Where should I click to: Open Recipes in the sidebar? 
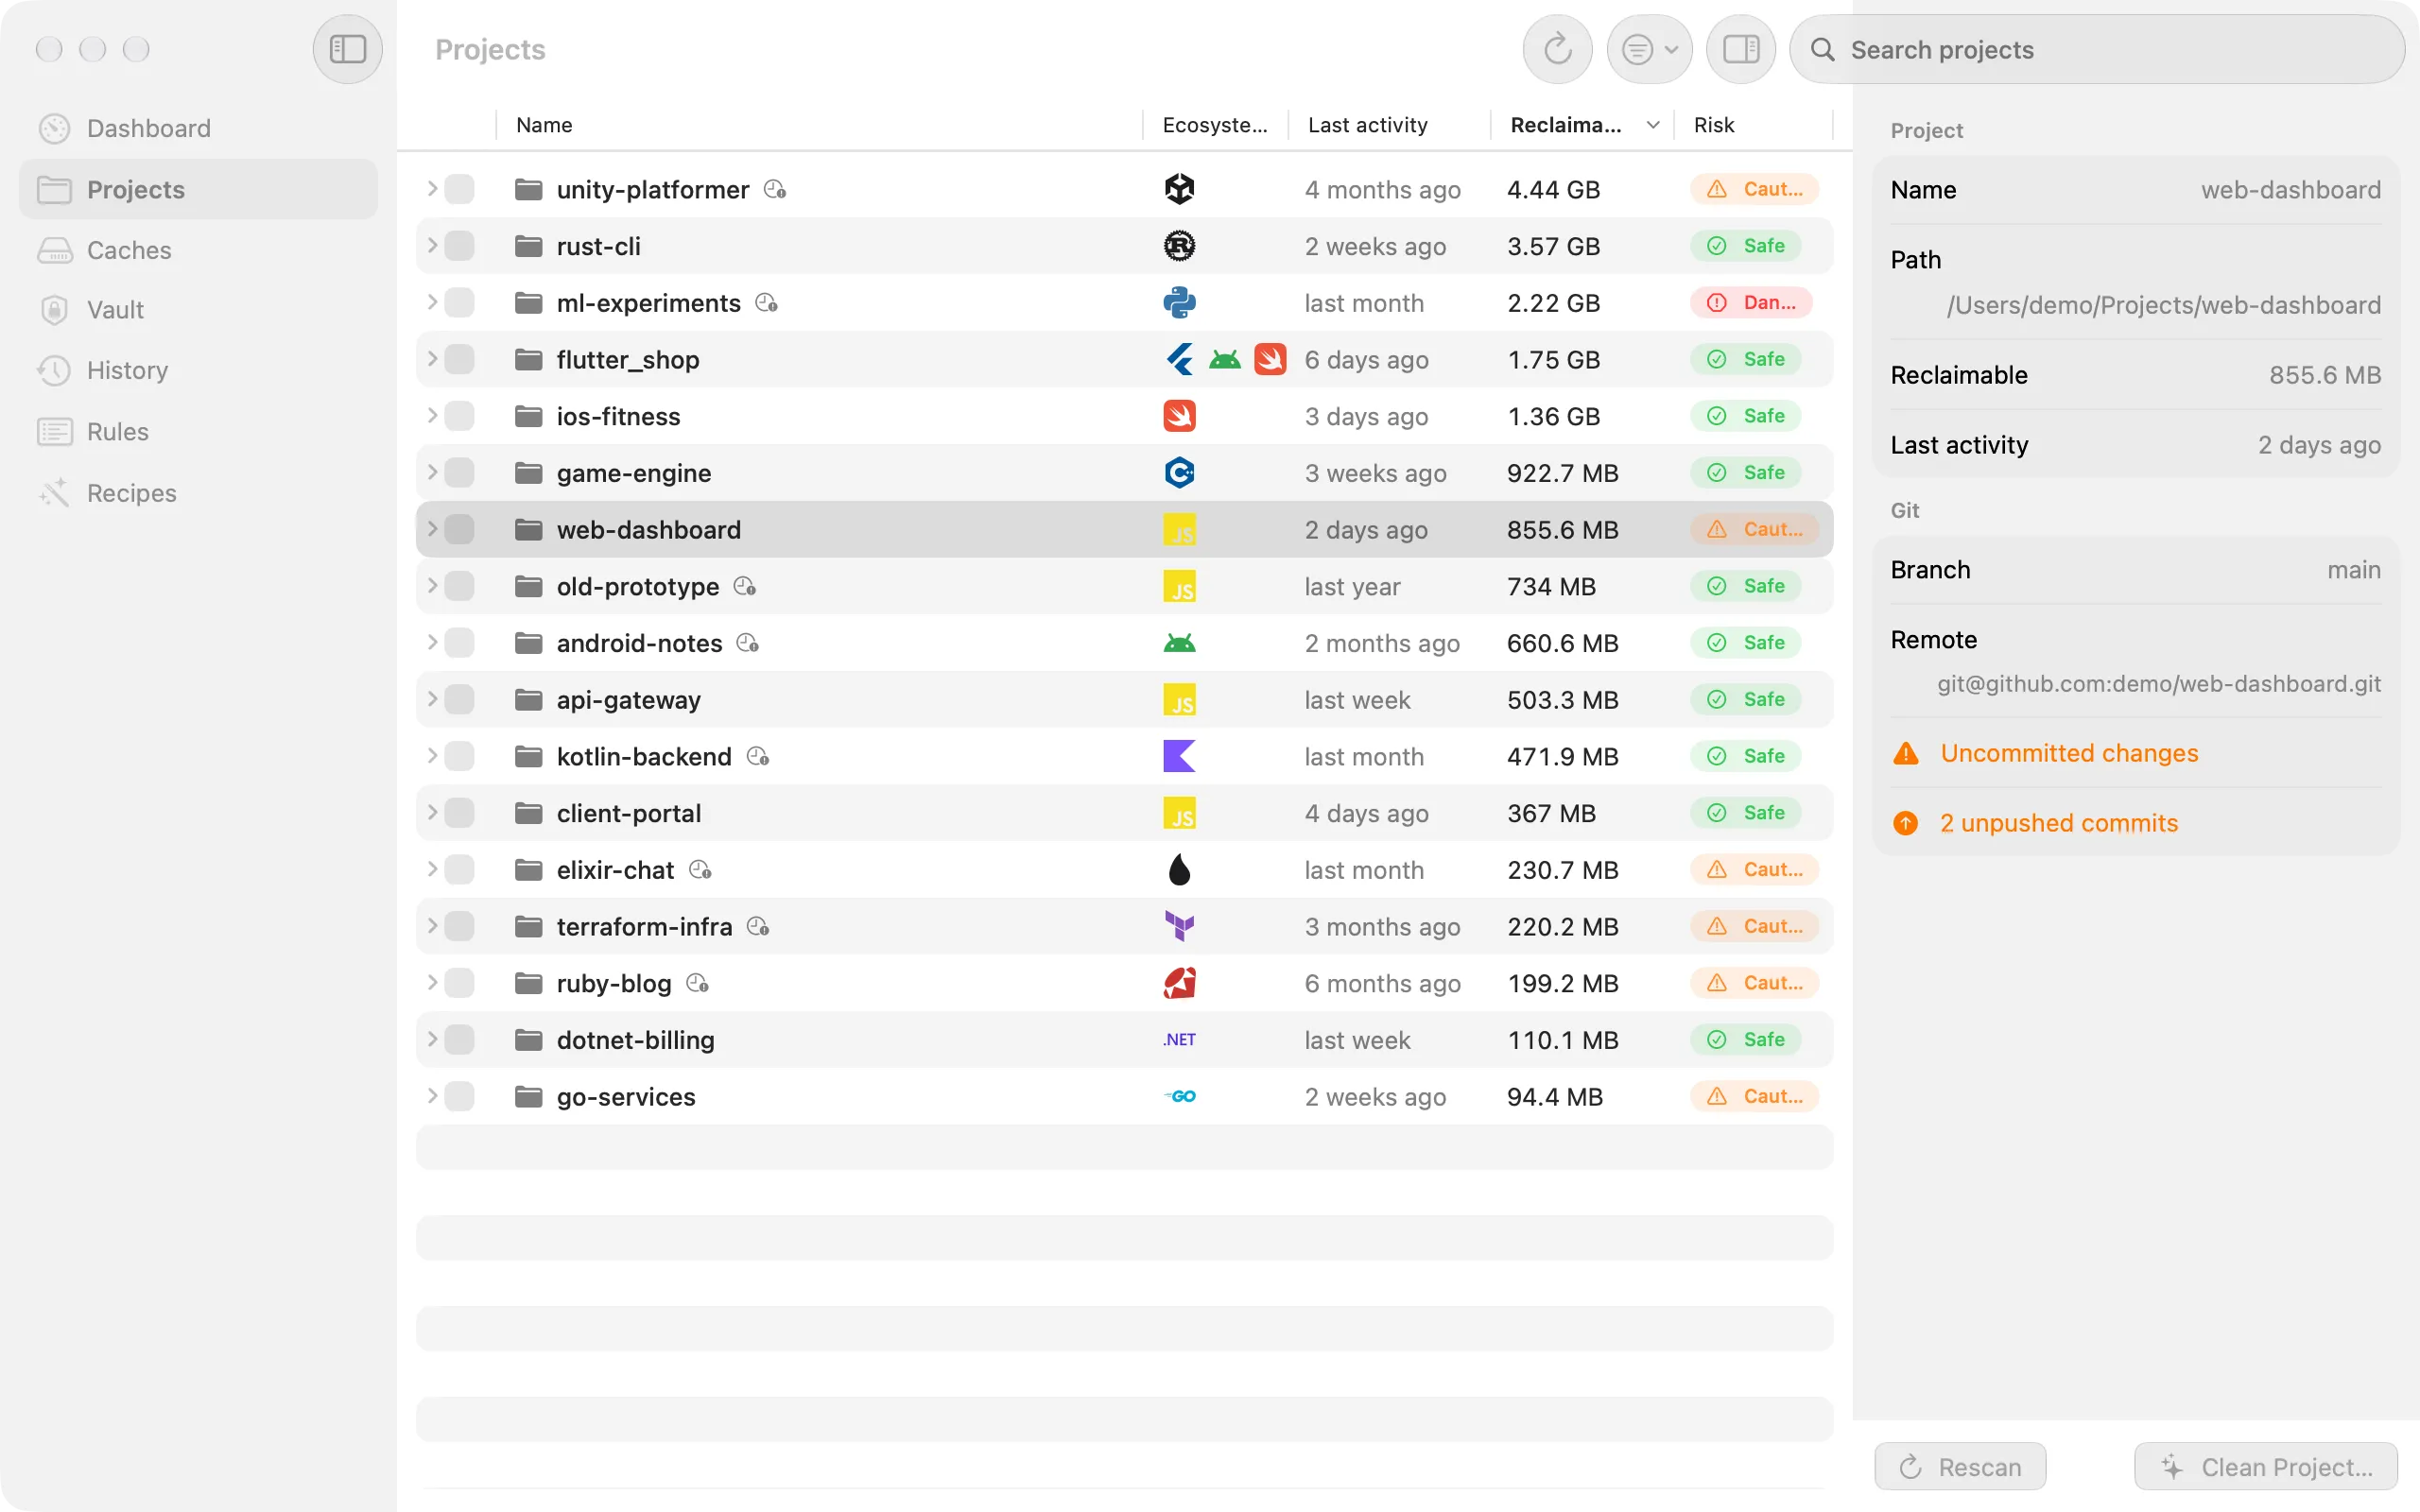pos(198,493)
